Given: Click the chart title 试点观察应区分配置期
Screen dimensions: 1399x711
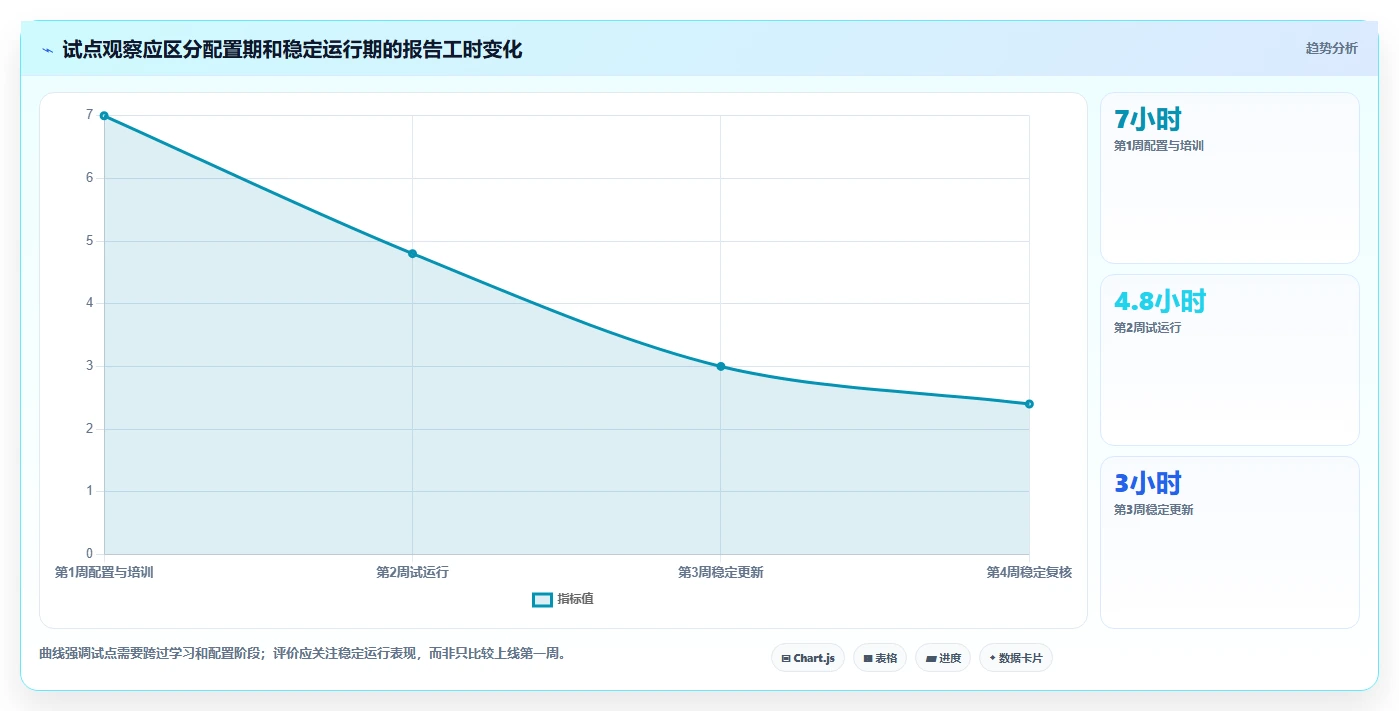Looking at the screenshot, I should 292,49.
